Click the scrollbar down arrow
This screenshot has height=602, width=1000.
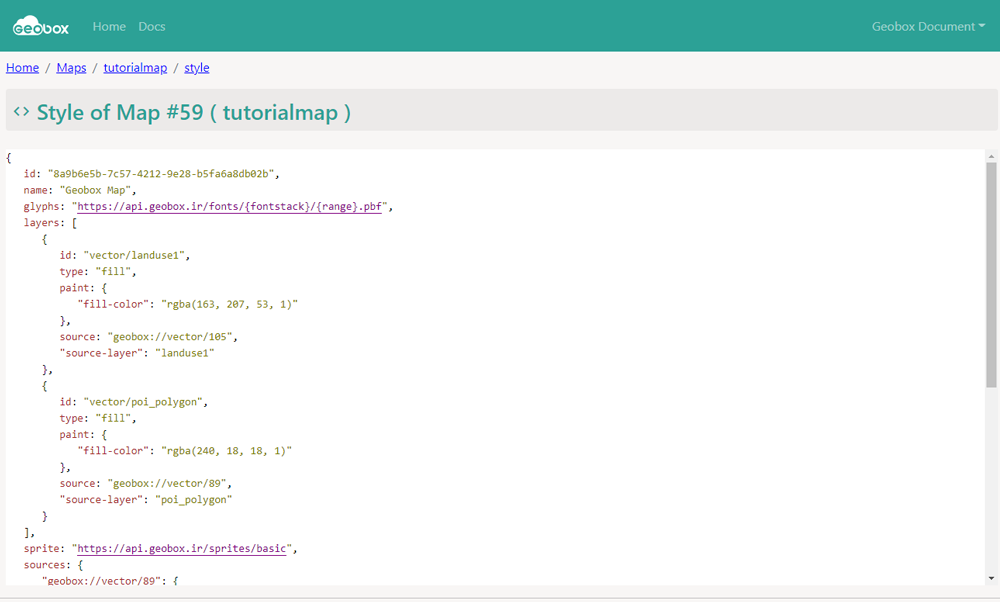[991, 578]
